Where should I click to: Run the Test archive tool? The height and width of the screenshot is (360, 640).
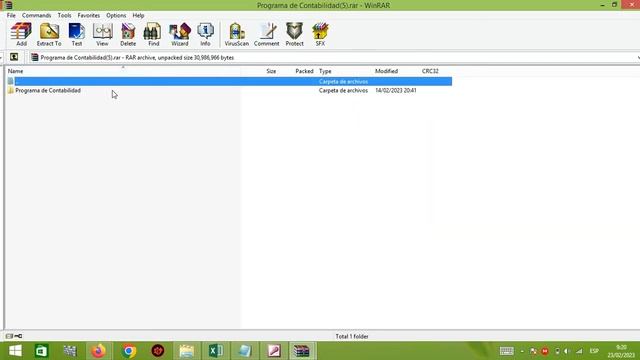[x=77, y=34]
